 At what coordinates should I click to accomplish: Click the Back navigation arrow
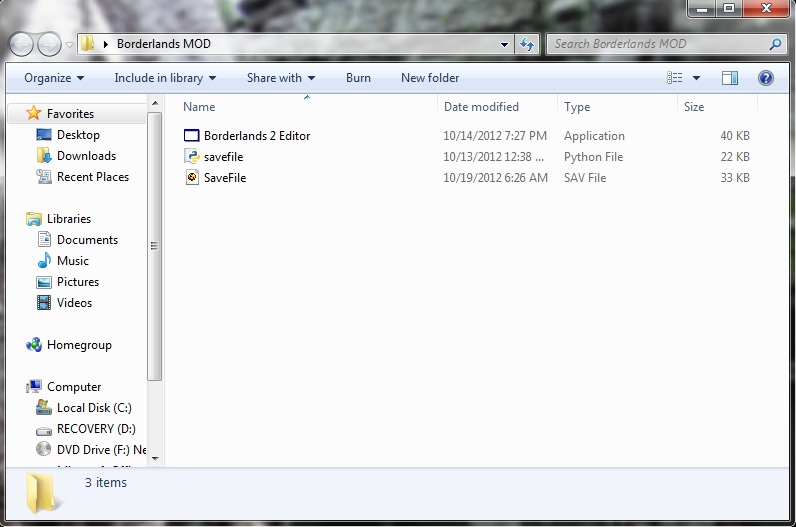pyautogui.click(x=22, y=44)
